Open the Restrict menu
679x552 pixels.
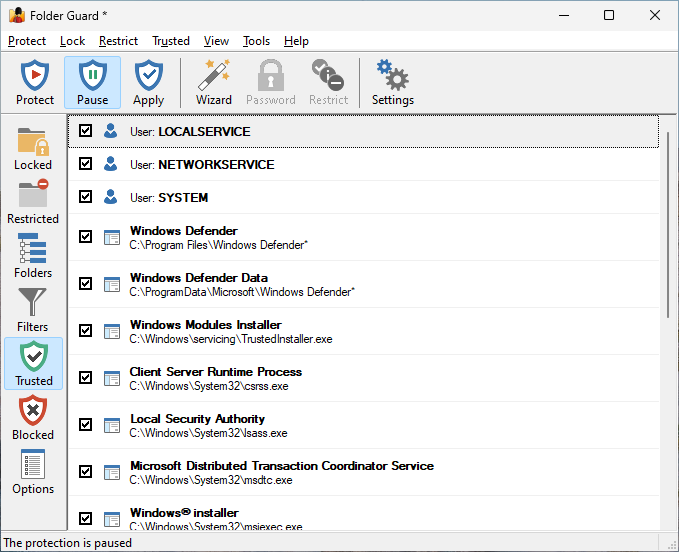118,41
